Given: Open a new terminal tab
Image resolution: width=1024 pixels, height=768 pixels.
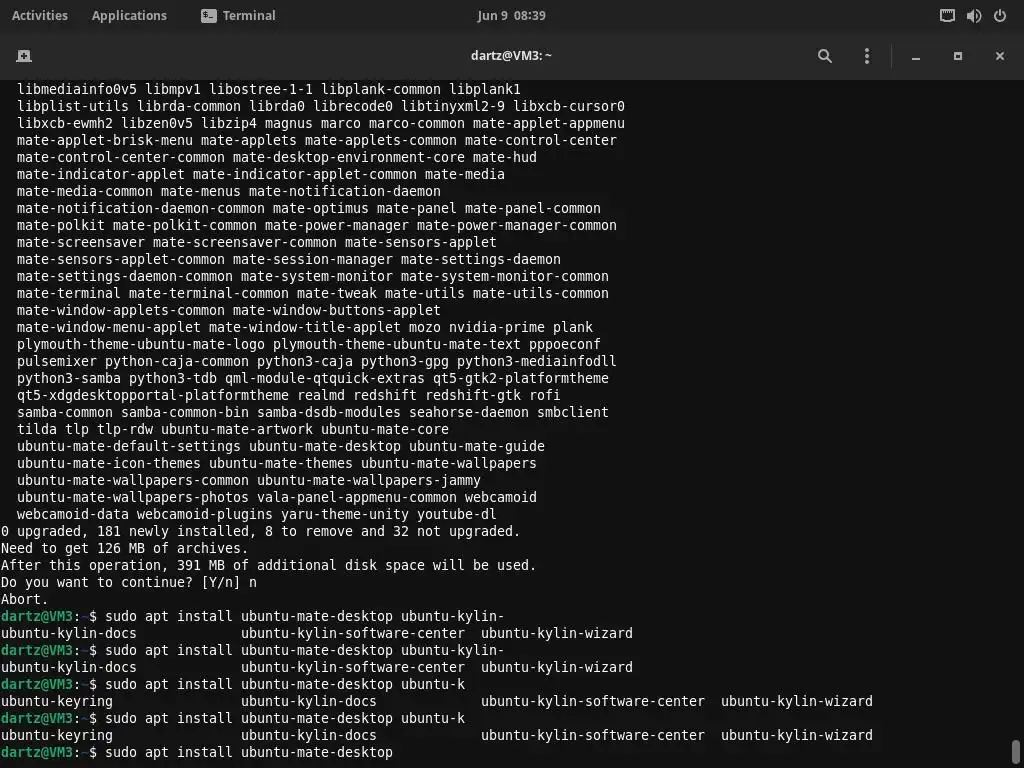Looking at the screenshot, I should [24, 56].
